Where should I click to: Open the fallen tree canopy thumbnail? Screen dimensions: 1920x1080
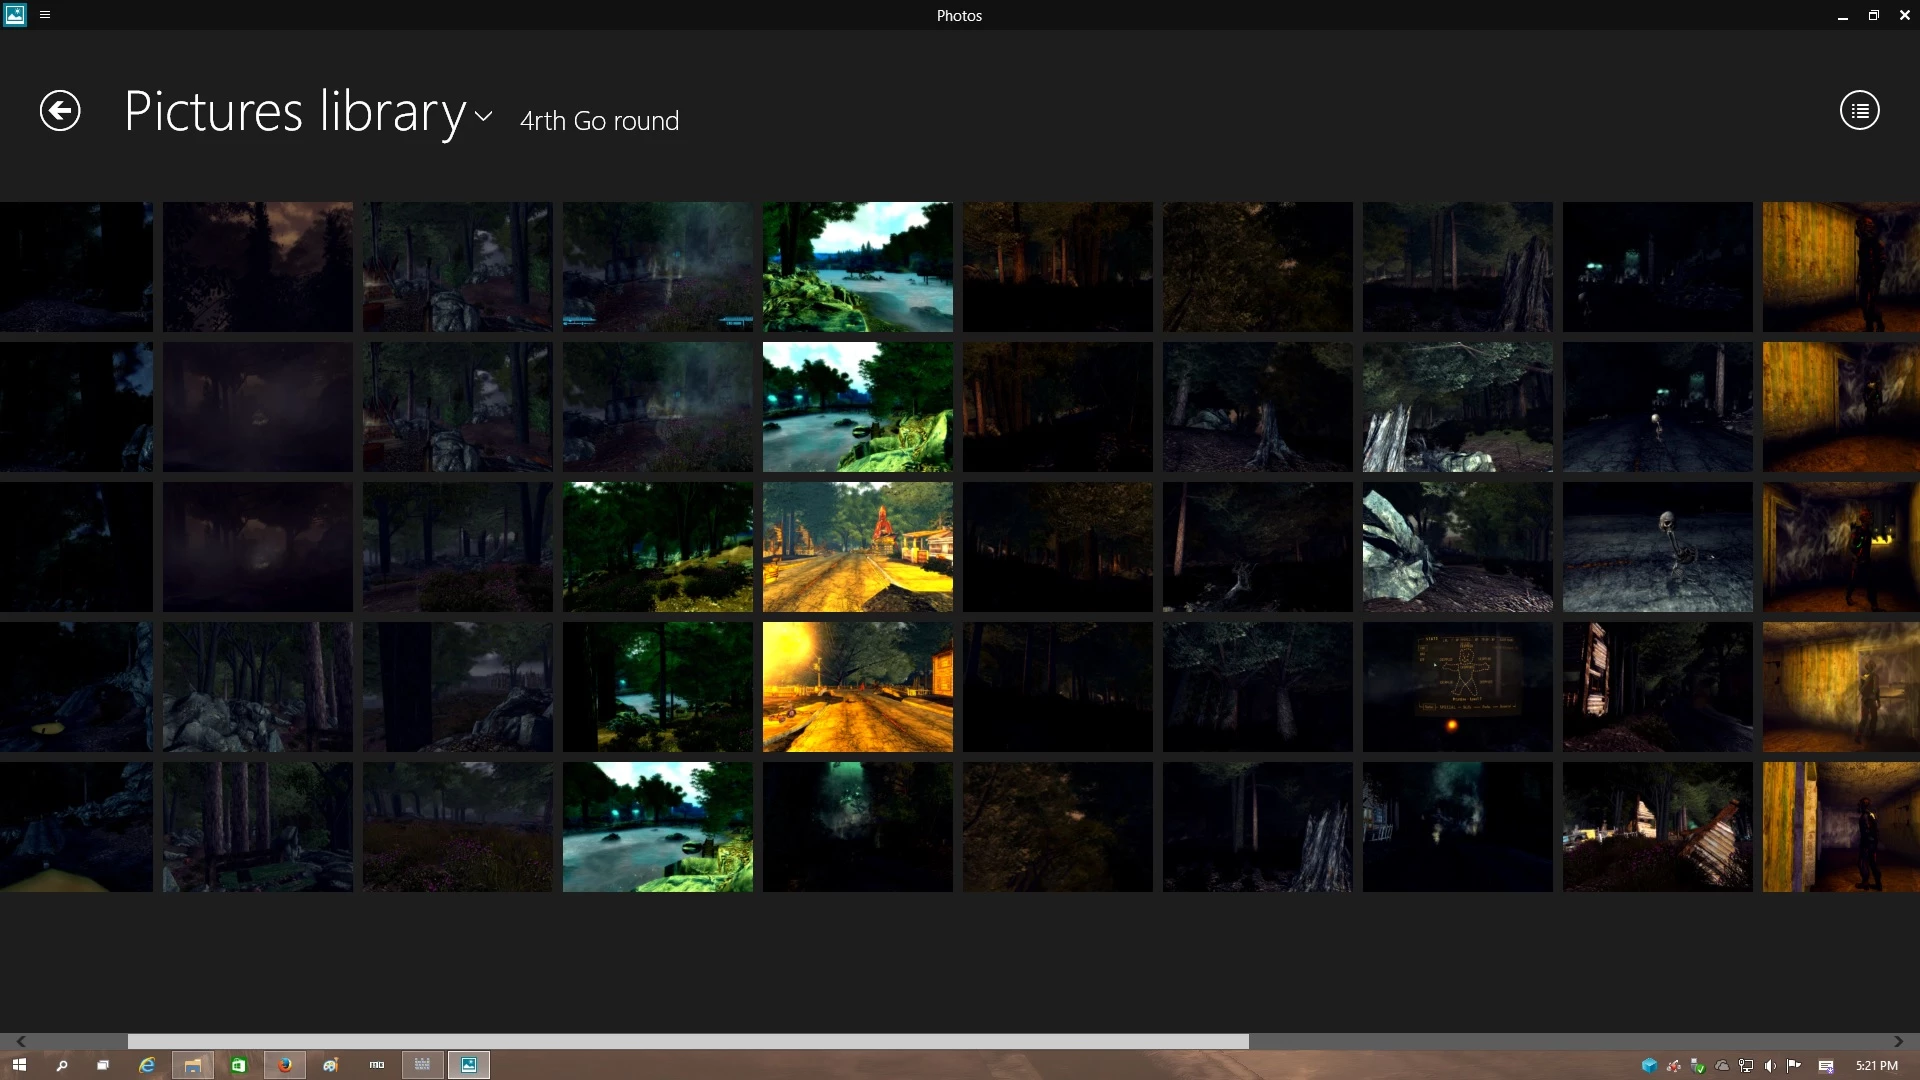click(1458, 407)
